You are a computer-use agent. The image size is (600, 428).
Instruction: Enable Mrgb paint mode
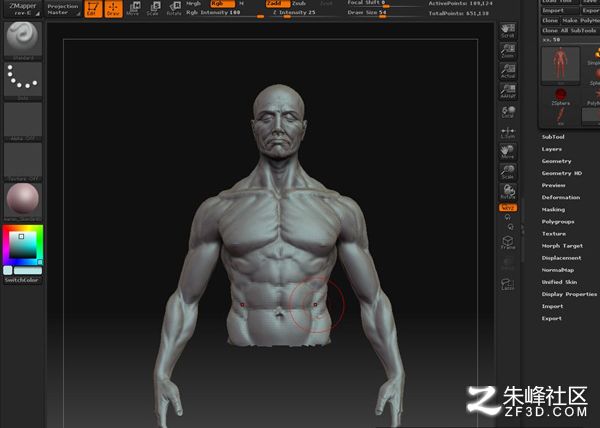coord(194,3)
